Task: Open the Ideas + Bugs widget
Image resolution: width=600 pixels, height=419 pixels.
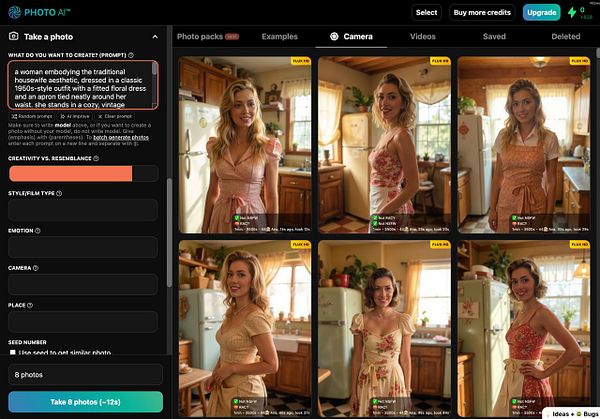Action: 571,414
